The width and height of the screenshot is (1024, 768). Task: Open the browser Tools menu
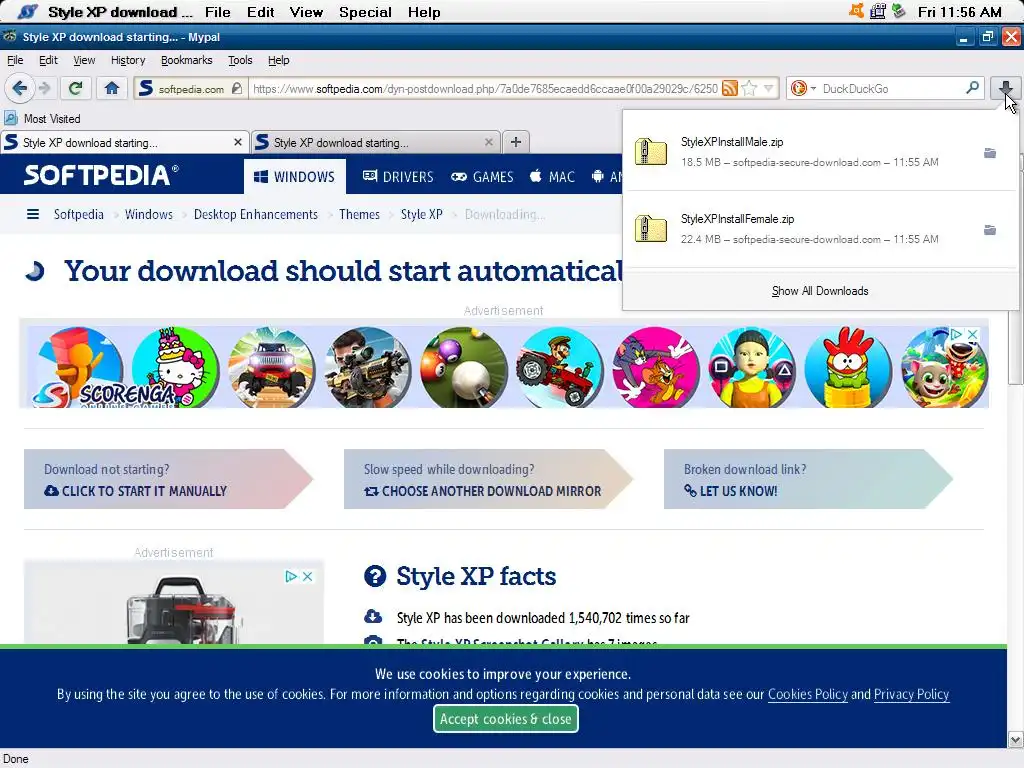[x=240, y=60]
